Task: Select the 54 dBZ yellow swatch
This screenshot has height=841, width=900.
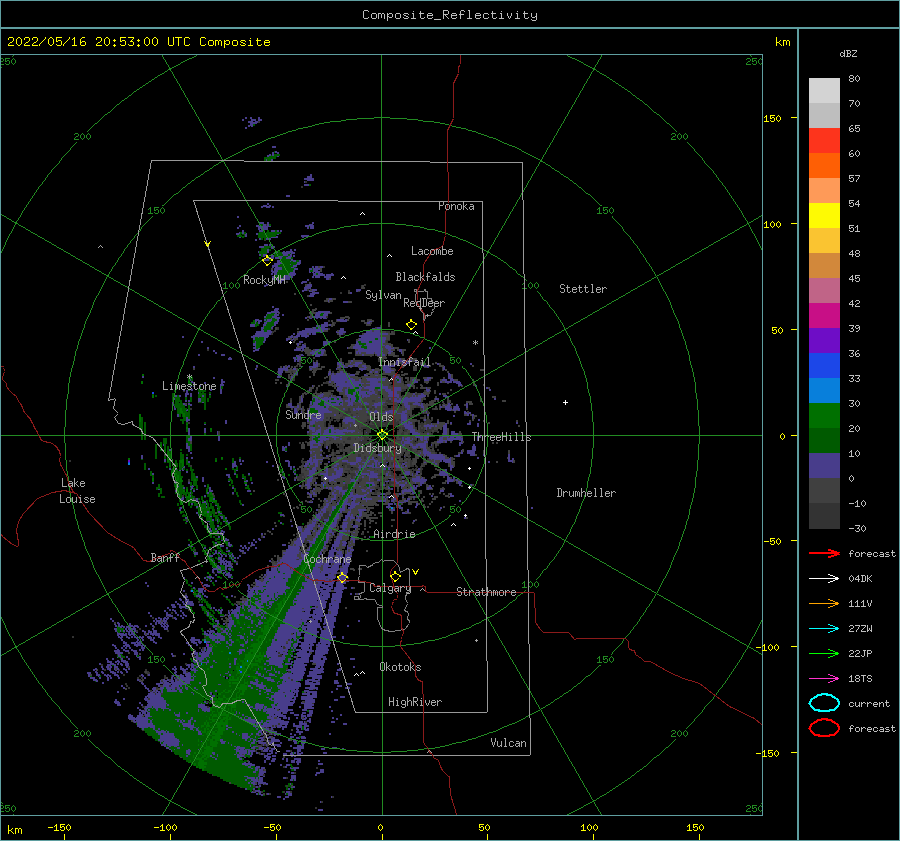Action: (824, 215)
